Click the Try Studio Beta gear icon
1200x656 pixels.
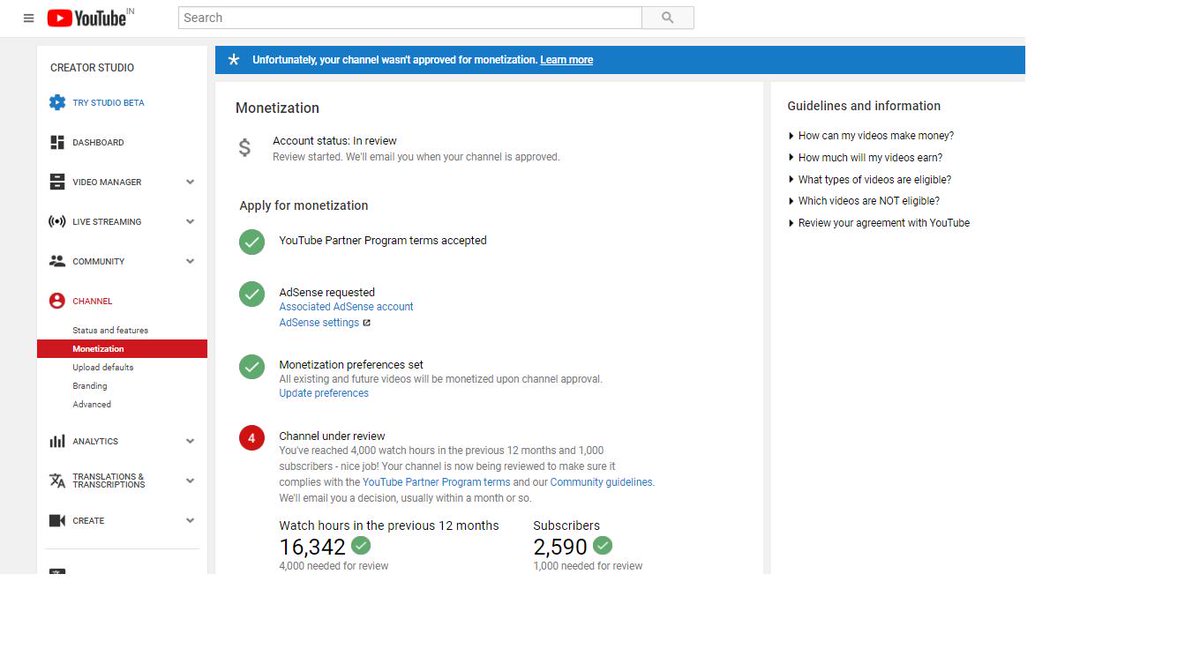click(57, 103)
